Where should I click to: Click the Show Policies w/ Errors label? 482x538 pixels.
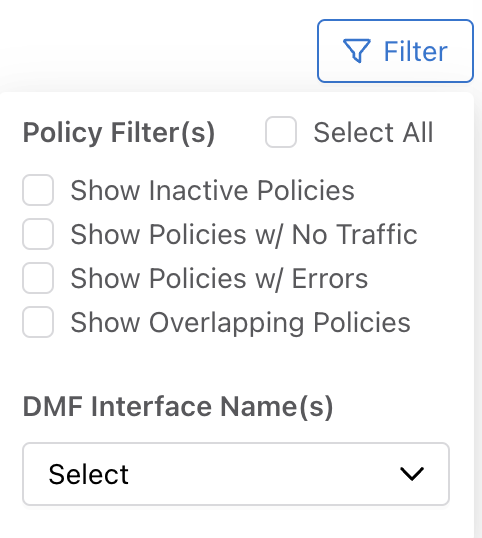point(219,278)
